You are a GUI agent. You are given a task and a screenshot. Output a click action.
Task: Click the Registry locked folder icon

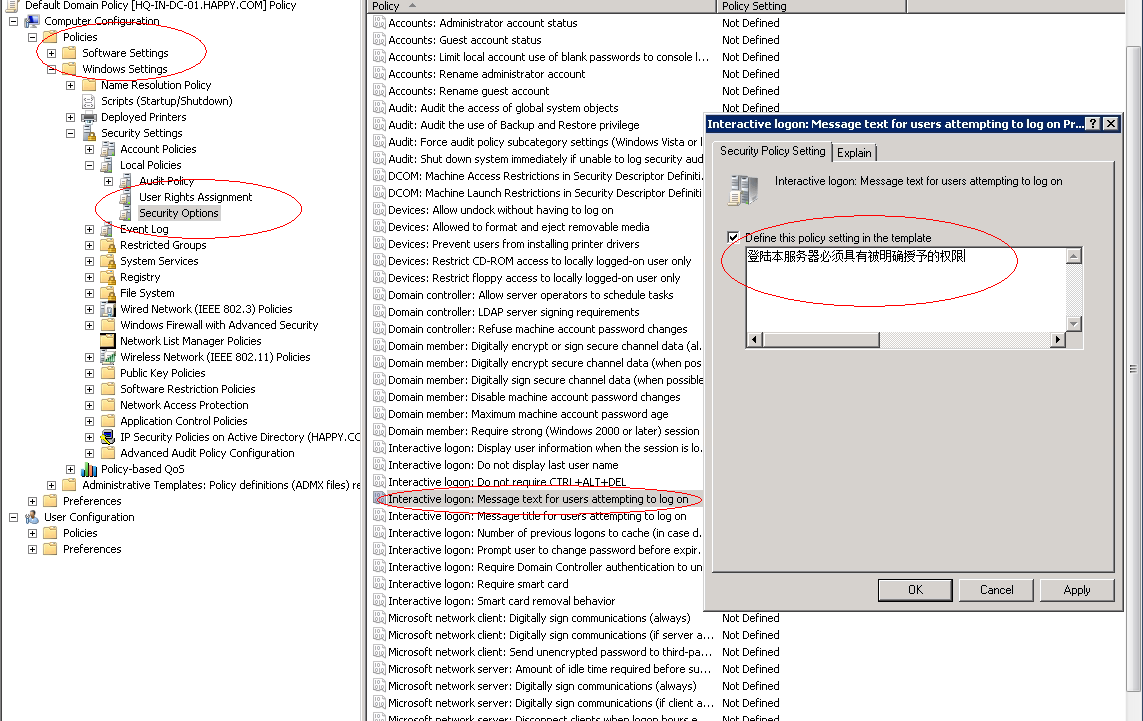108,278
